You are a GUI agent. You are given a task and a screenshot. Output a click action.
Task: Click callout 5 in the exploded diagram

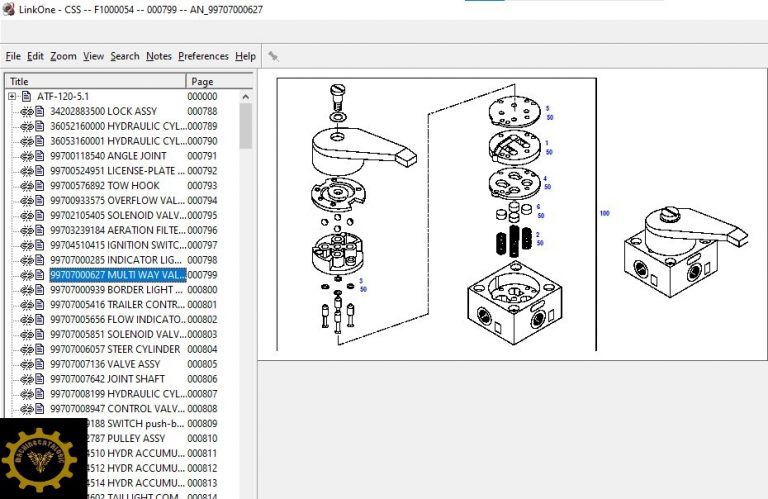[x=548, y=108]
